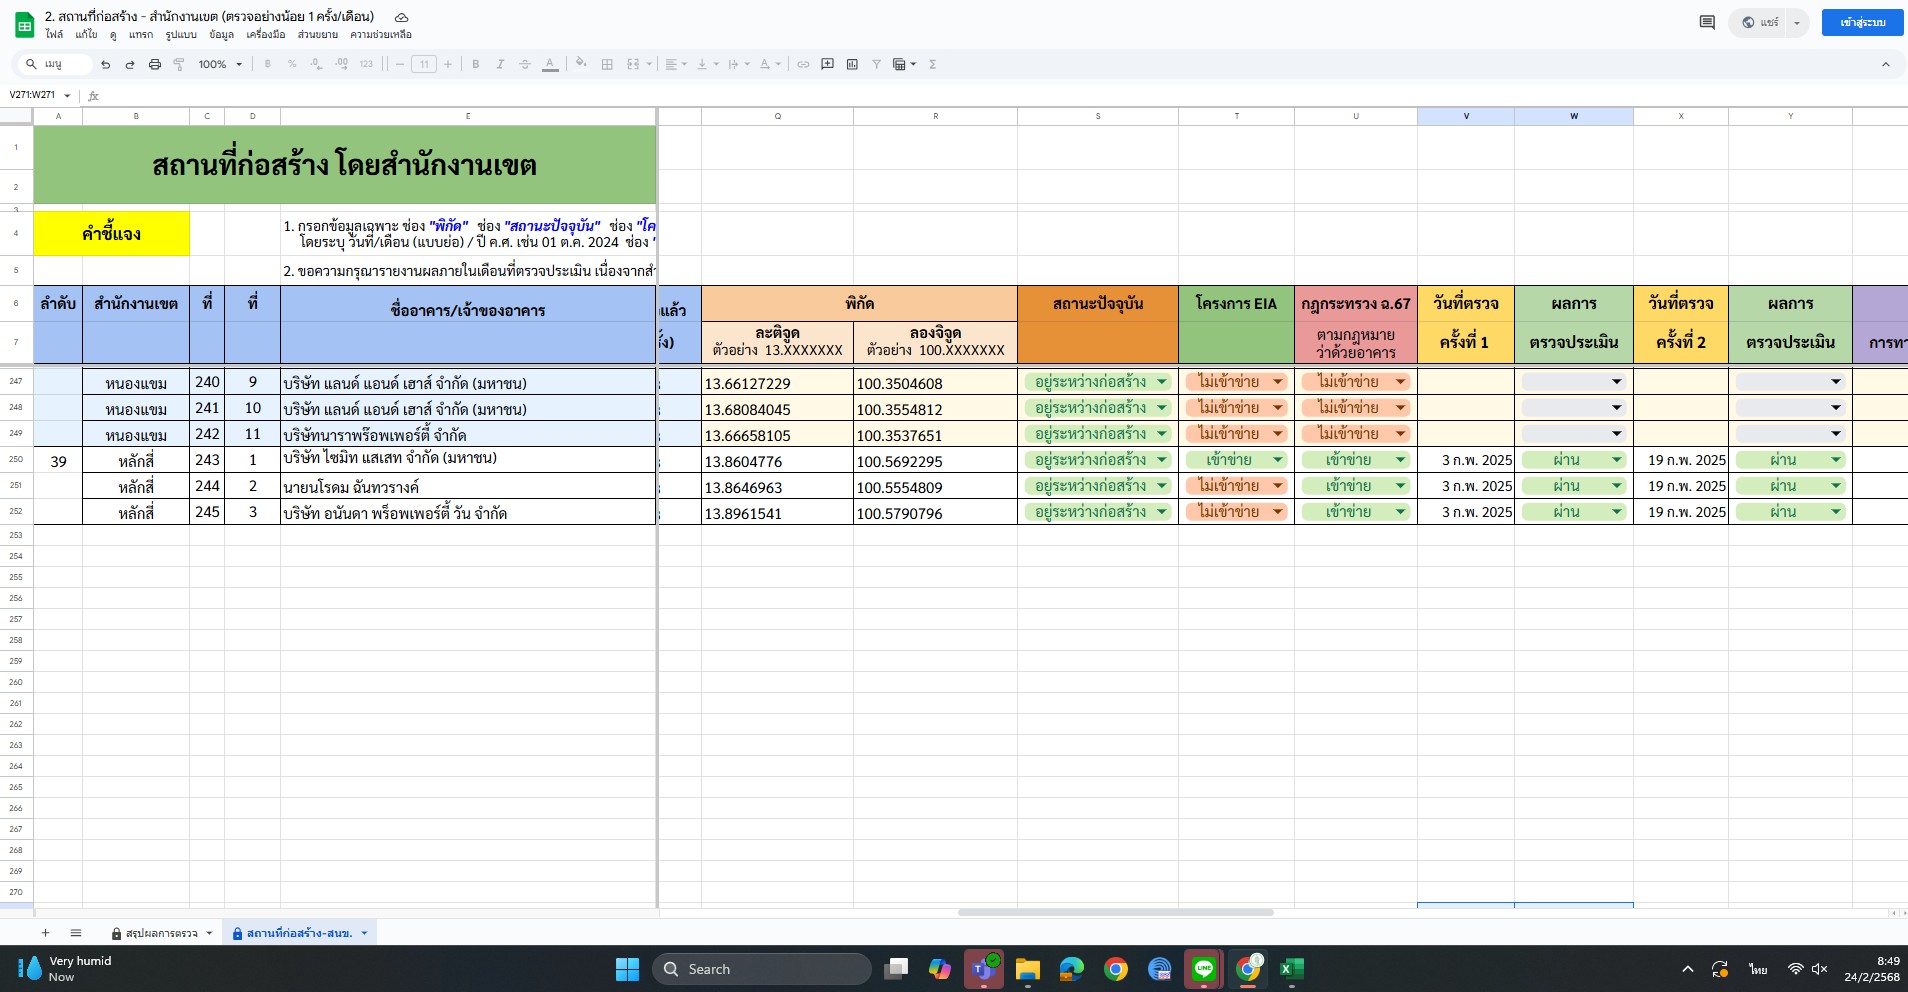Click the เมนู toolbar search field
Image resolution: width=1908 pixels, height=992 pixels.
pos(55,64)
